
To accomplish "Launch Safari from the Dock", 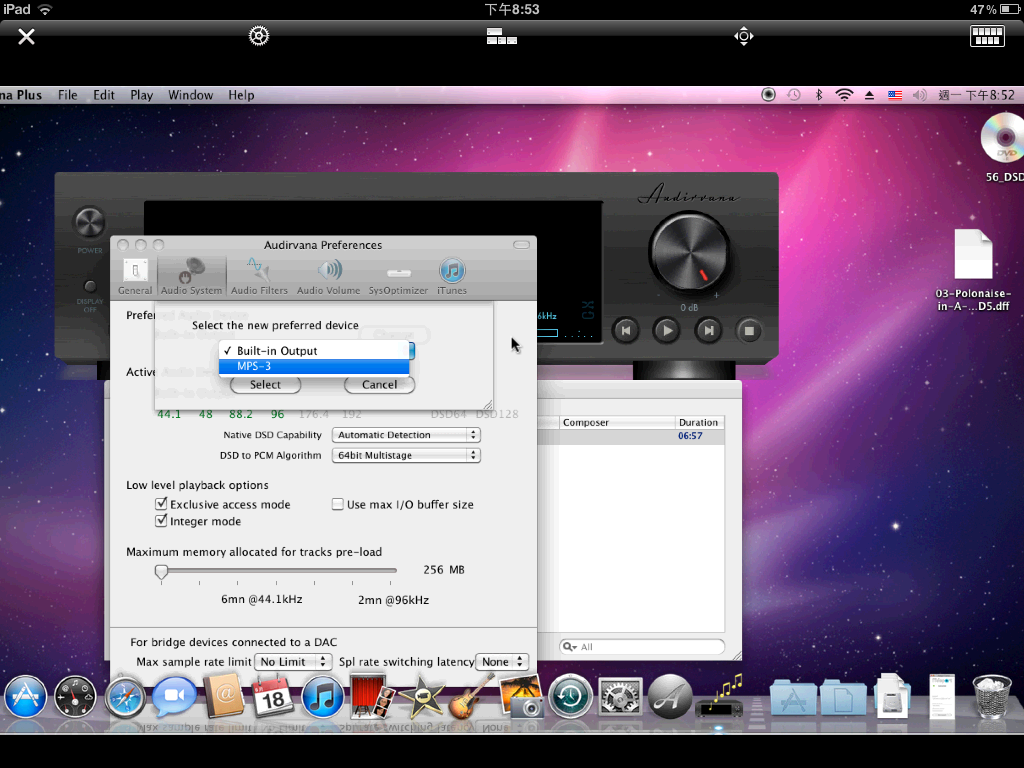I will (x=125, y=696).
